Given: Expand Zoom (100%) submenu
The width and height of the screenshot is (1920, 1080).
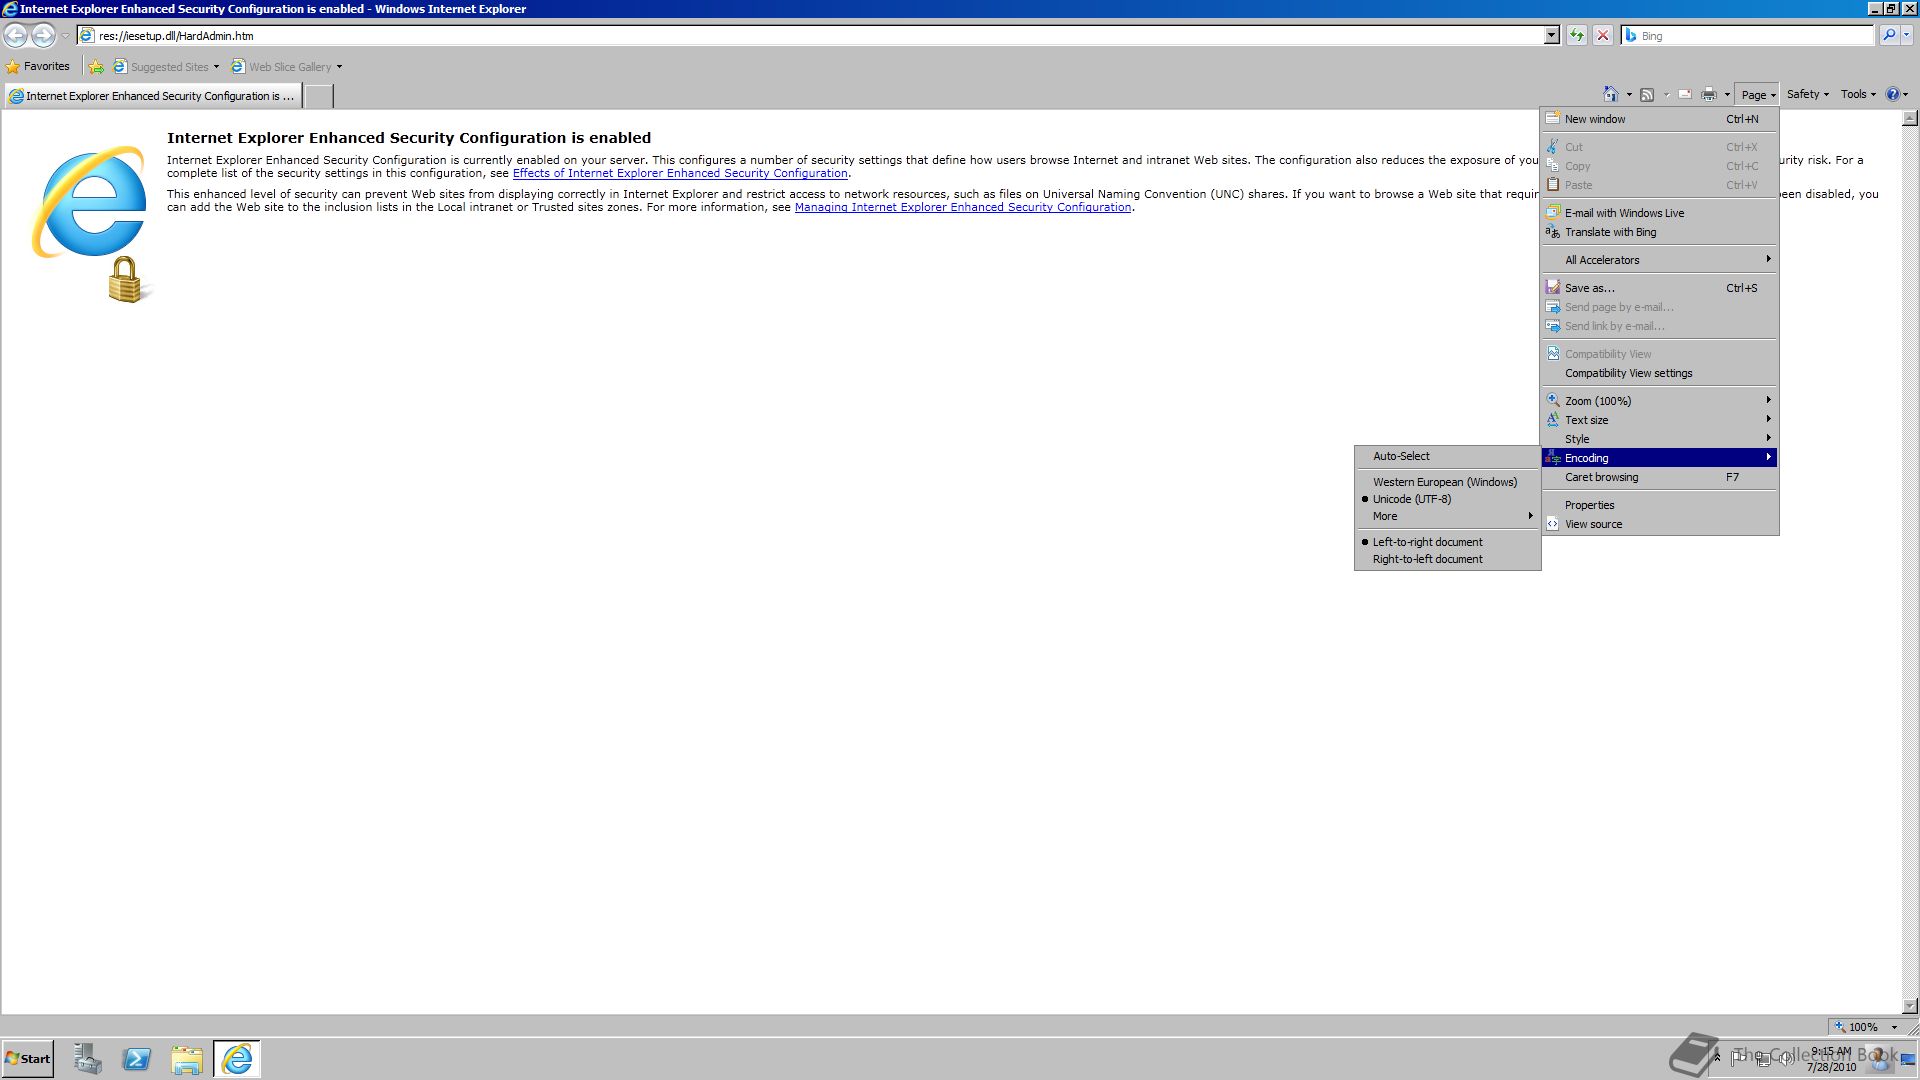Looking at the screenshot, I should pyautogui.click(x=1660, y=401).
